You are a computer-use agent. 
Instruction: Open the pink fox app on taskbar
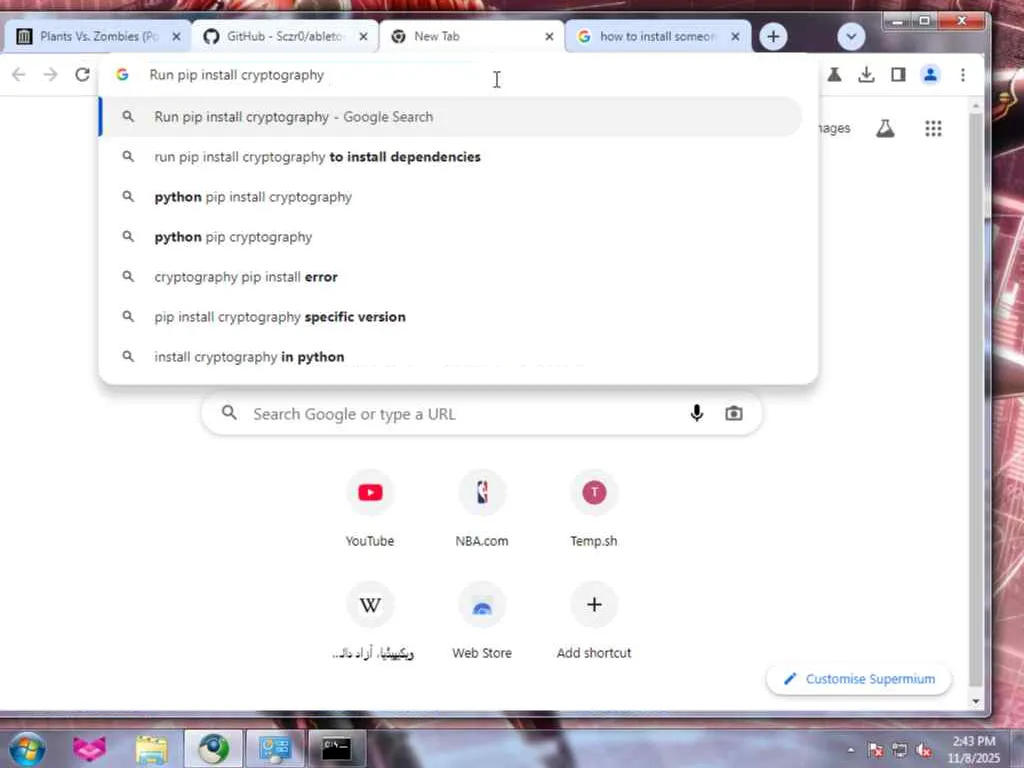point(89,748)
